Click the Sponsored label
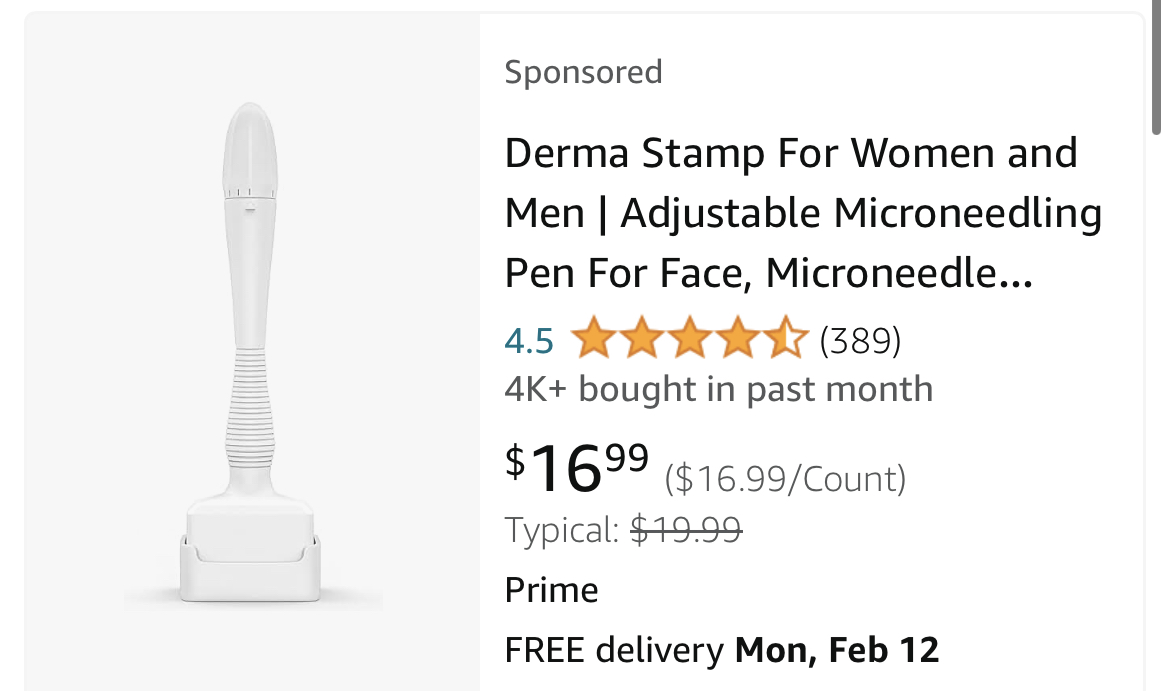Viewport: 1170px width, 691px height. (x=583, y=72)
